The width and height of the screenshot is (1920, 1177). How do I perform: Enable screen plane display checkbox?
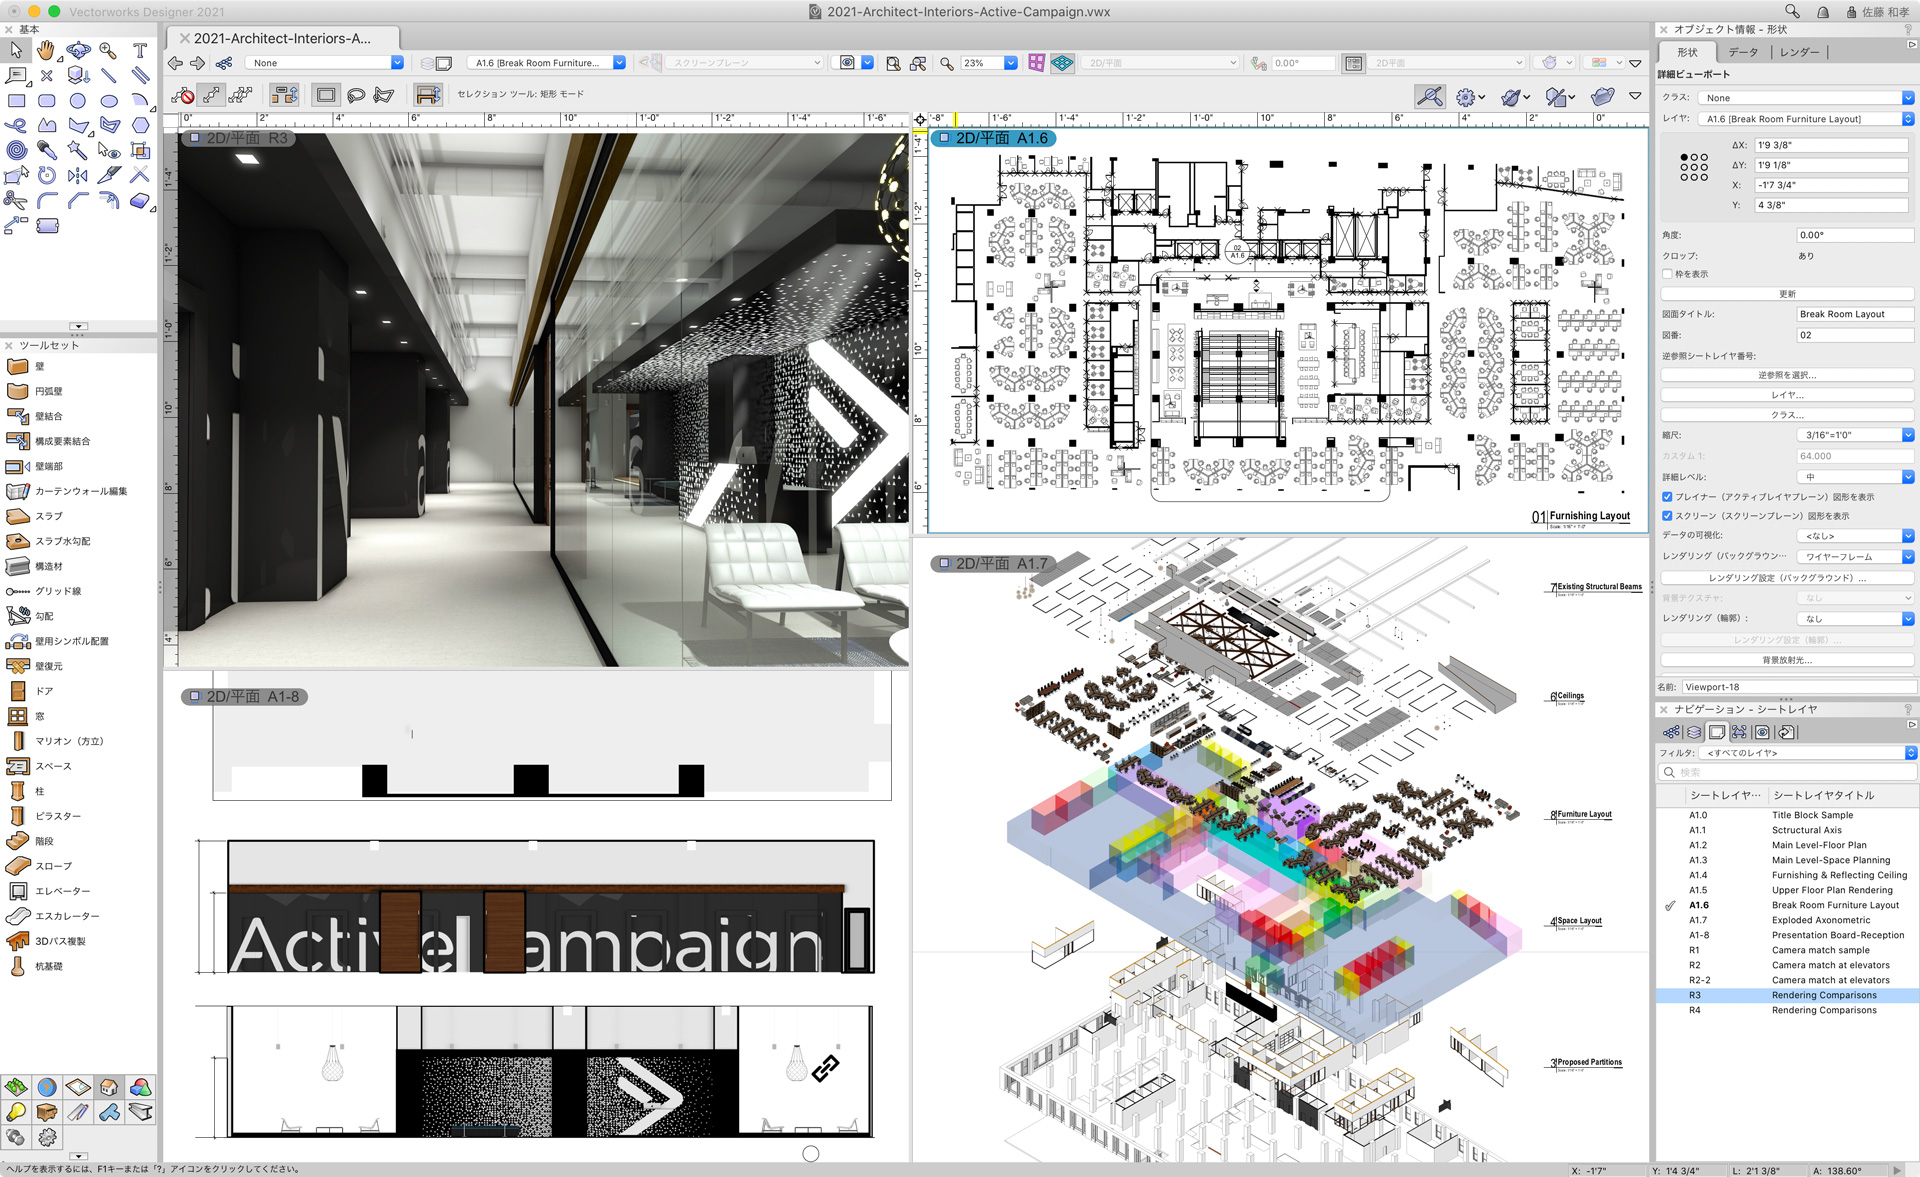(1666, 514)
